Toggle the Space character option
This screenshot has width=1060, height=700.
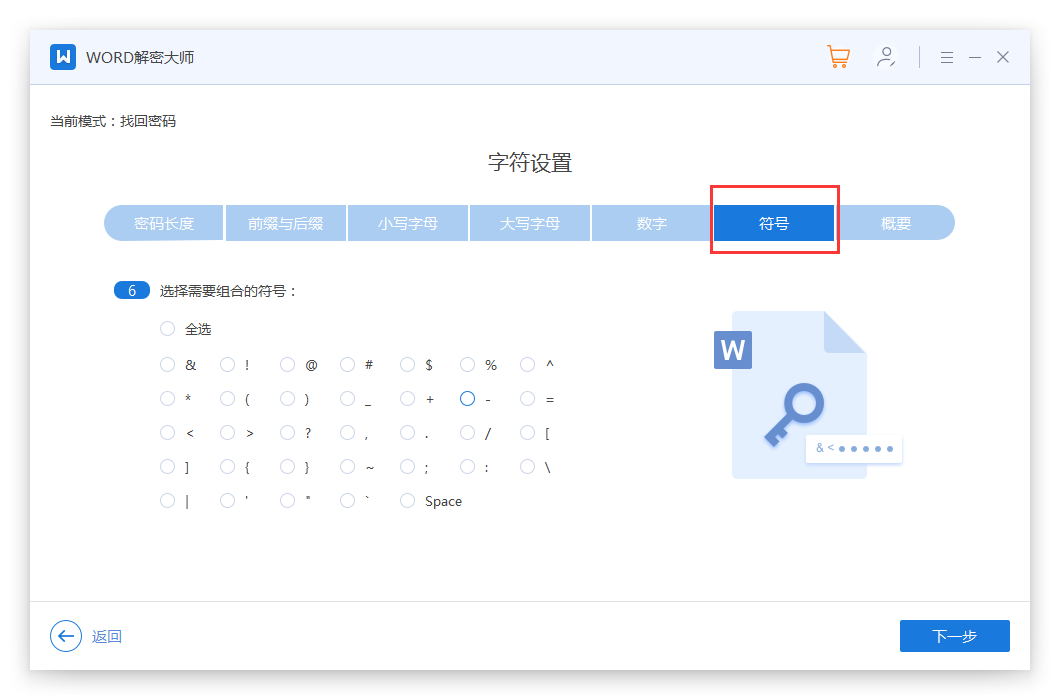coord(407,501)
